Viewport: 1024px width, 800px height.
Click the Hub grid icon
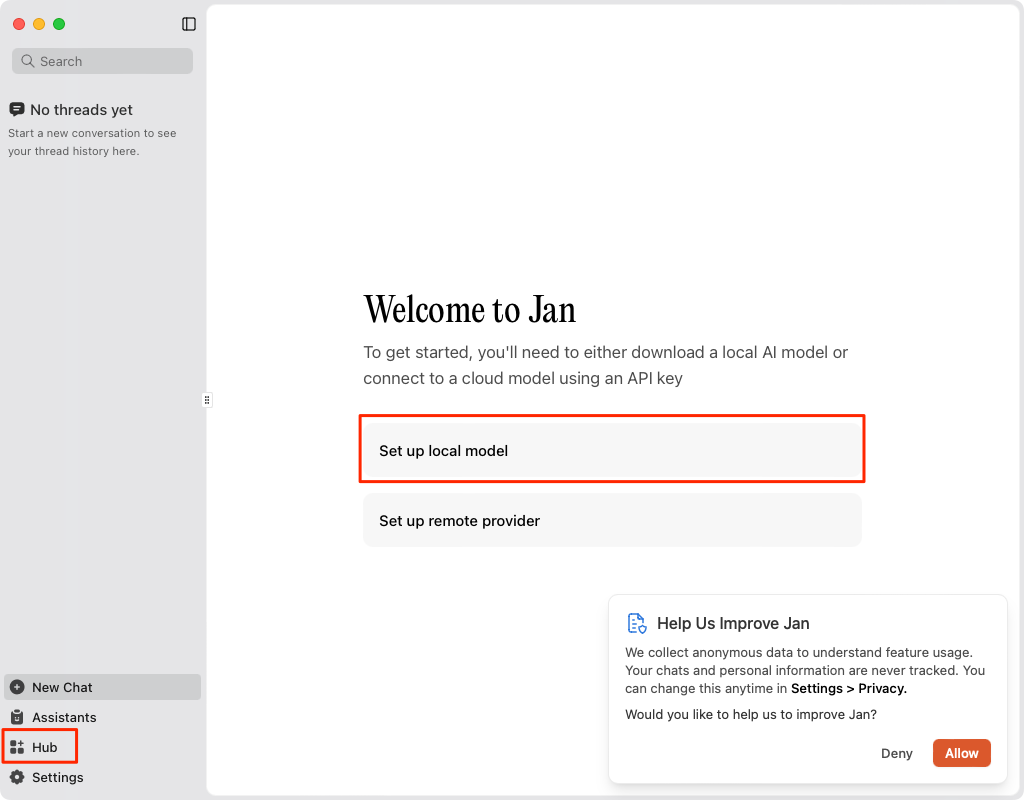tap(18, 747)
